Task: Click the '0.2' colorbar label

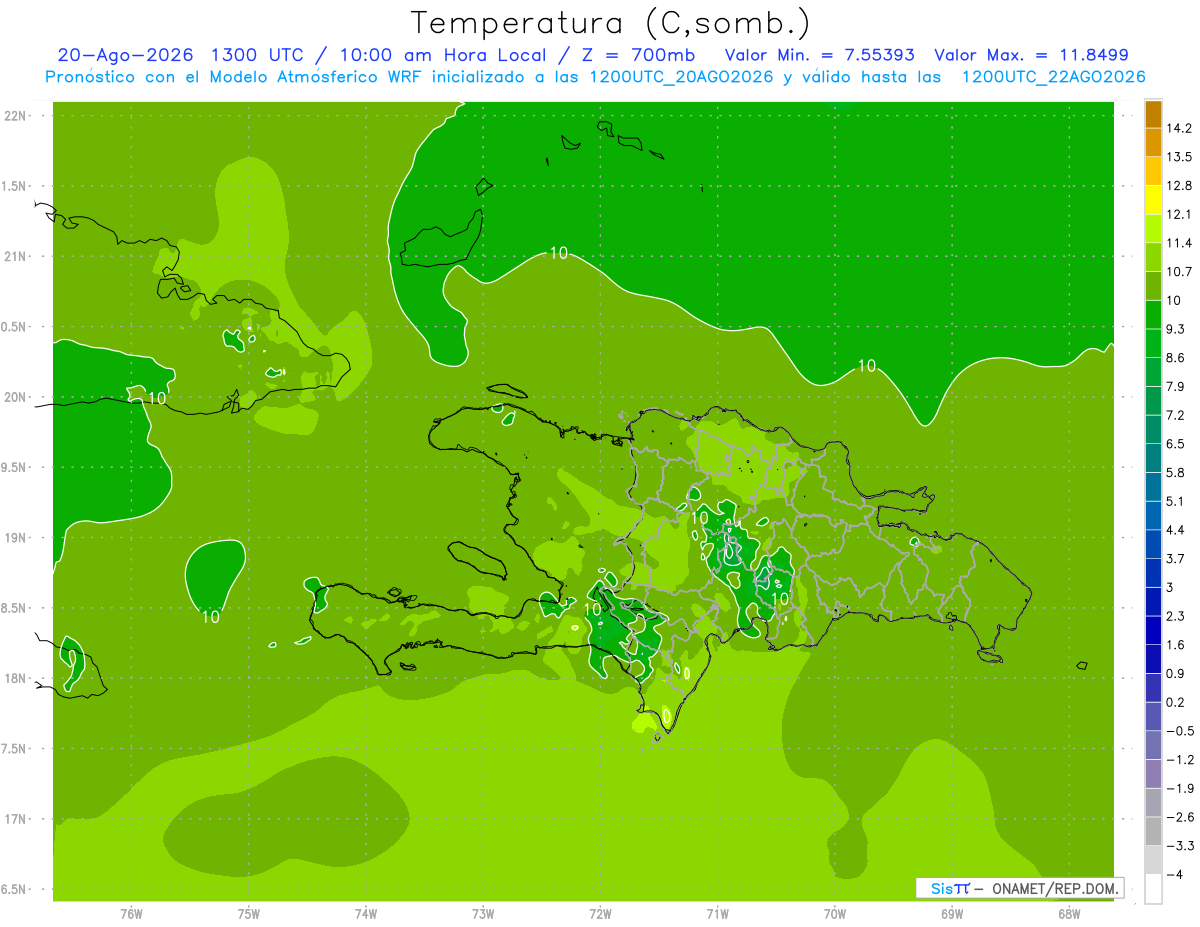Action: click(1175, 702)
